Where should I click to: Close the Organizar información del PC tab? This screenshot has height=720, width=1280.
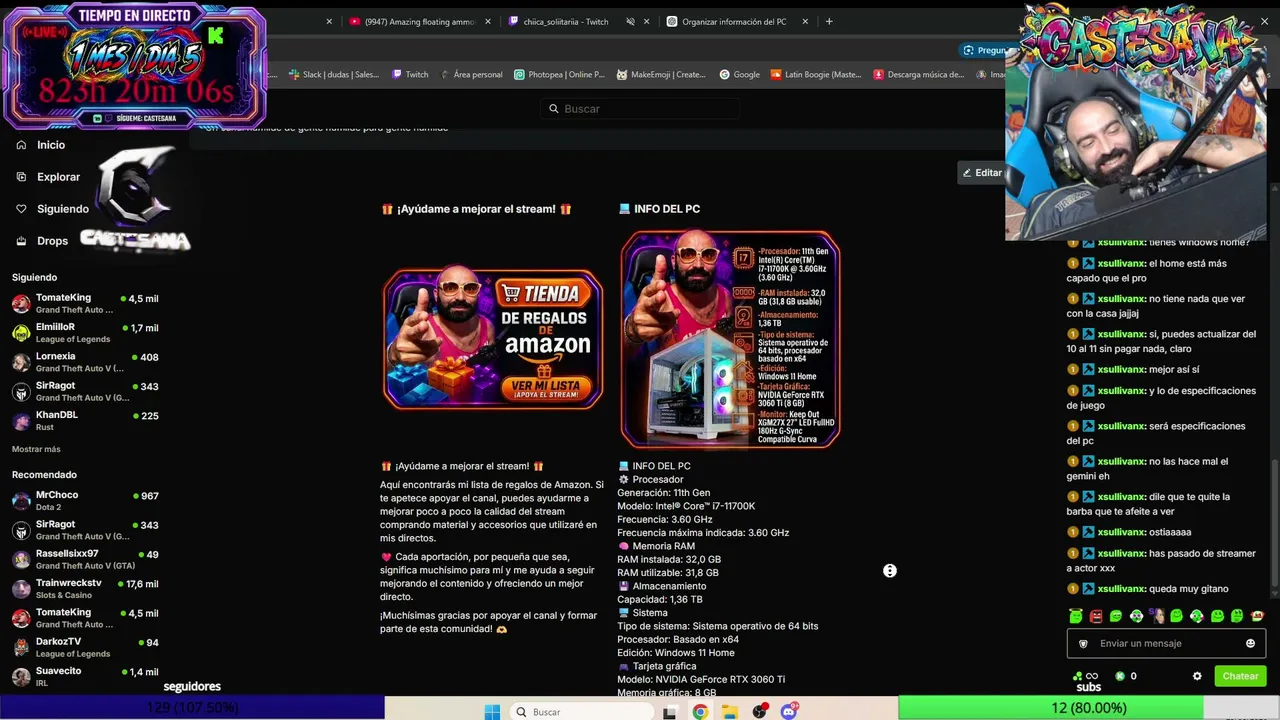tap(807, 21)
